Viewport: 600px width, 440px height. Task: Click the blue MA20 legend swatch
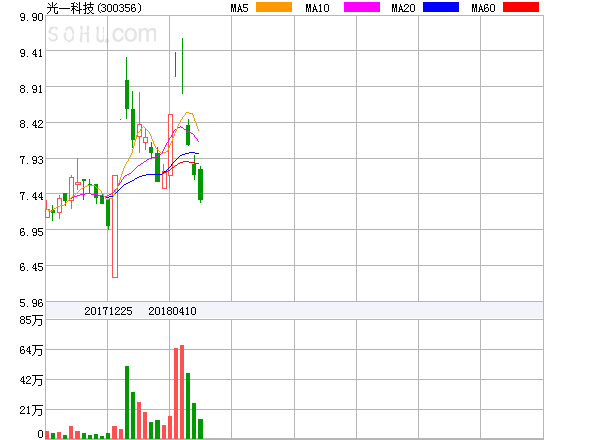[441, 7]
